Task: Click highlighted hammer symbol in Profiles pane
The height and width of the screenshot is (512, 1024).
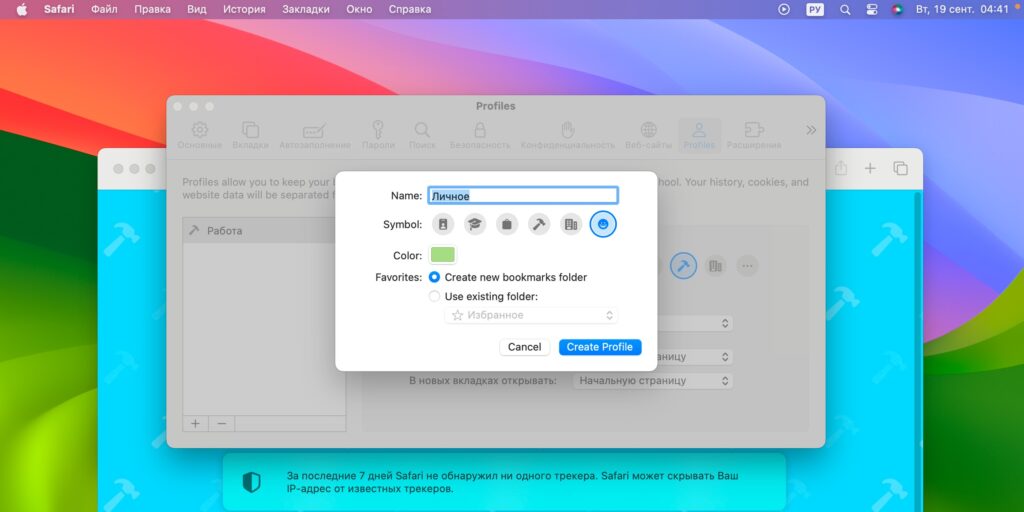Action: pos(684,266)
